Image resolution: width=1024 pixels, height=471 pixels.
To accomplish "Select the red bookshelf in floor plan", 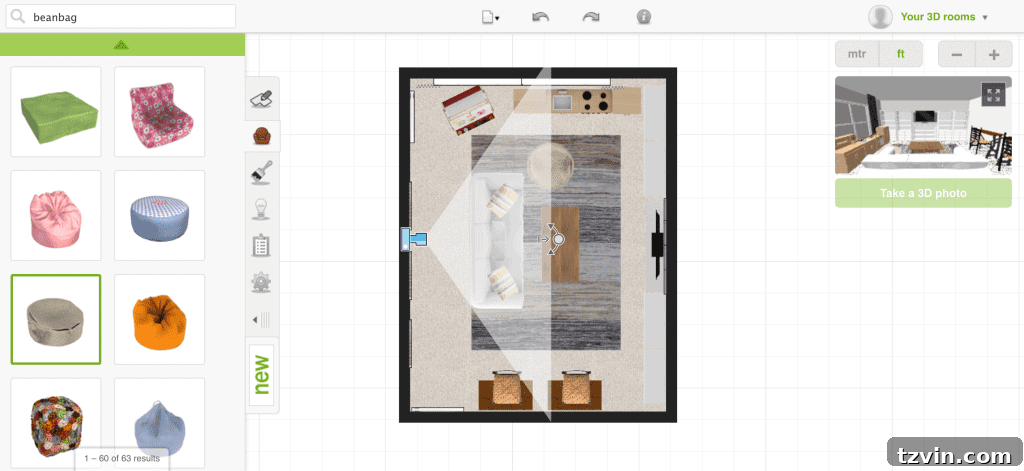I will click(x=468, y=112).
